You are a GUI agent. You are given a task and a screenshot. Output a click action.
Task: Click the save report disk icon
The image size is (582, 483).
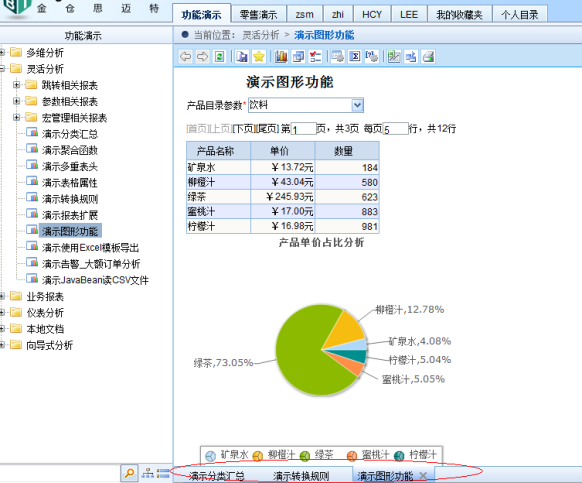coord(242,57)
